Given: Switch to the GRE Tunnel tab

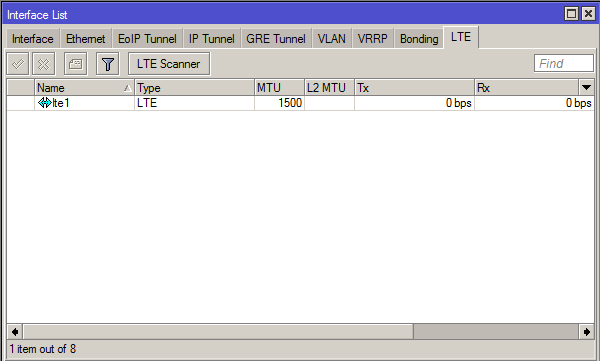Looking at the screenshot, I should (x=276, y=39).
